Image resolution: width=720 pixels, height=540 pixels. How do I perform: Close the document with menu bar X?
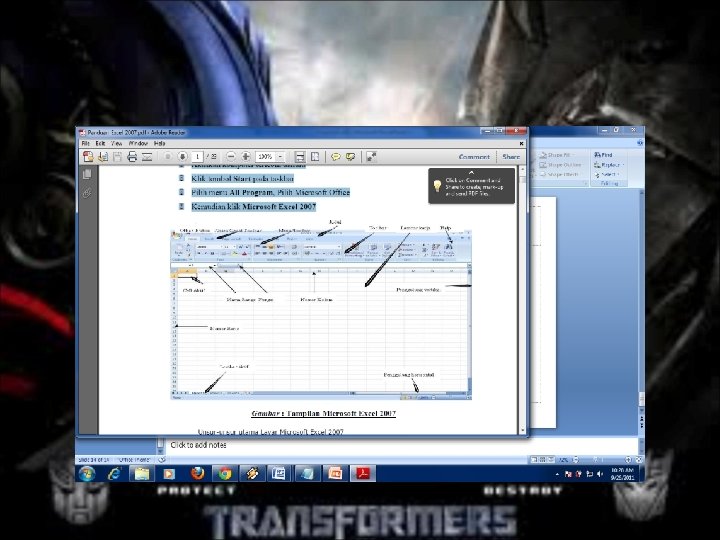[521, 144]
